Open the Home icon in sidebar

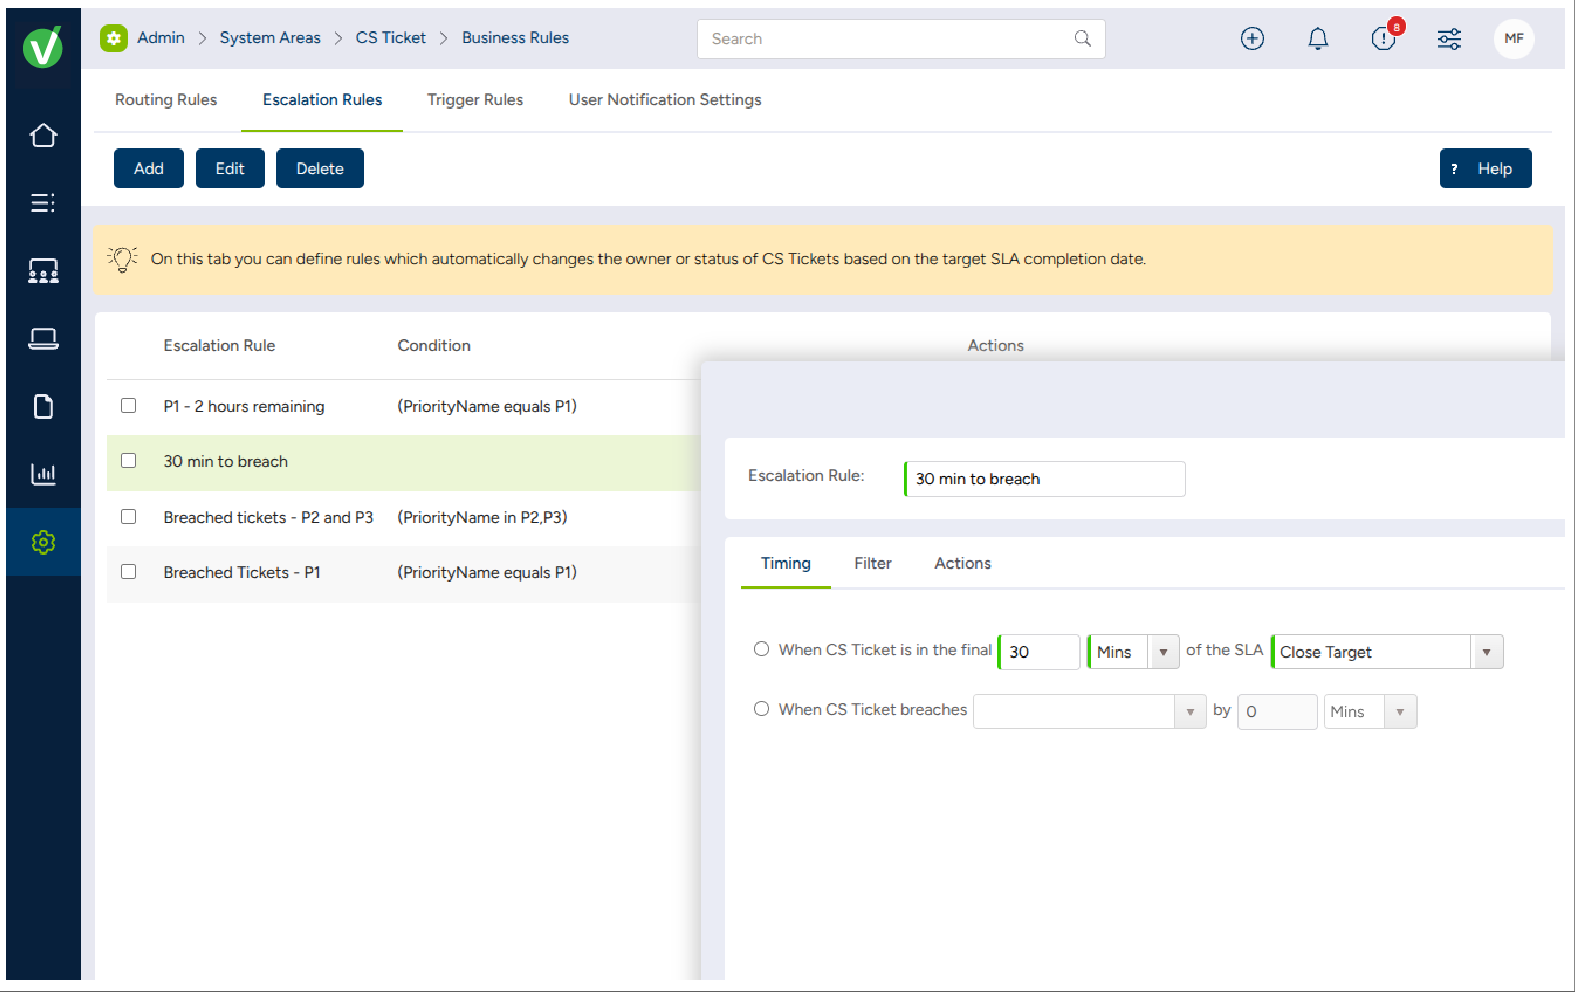(x=43, y=135)
